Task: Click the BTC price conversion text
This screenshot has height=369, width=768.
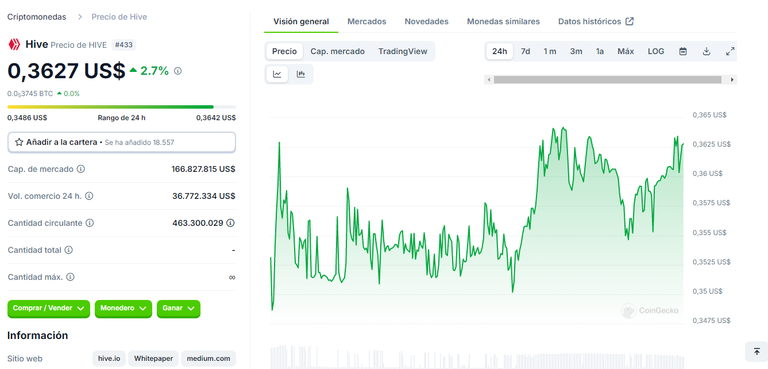Action: point(30,94)
